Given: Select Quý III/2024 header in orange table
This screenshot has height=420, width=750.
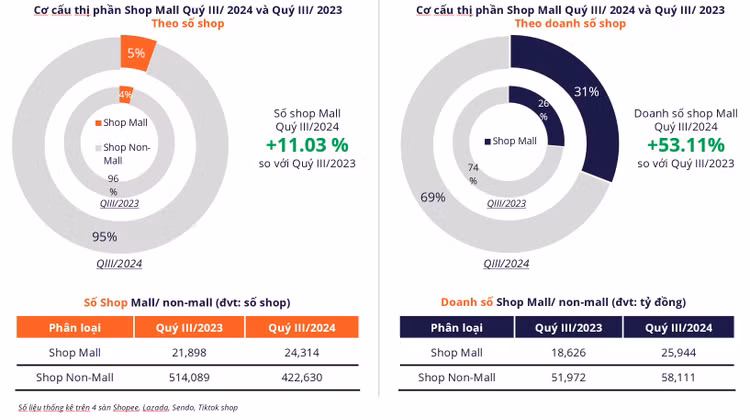Looking at the screenshot, I should (x=294, y=328).
